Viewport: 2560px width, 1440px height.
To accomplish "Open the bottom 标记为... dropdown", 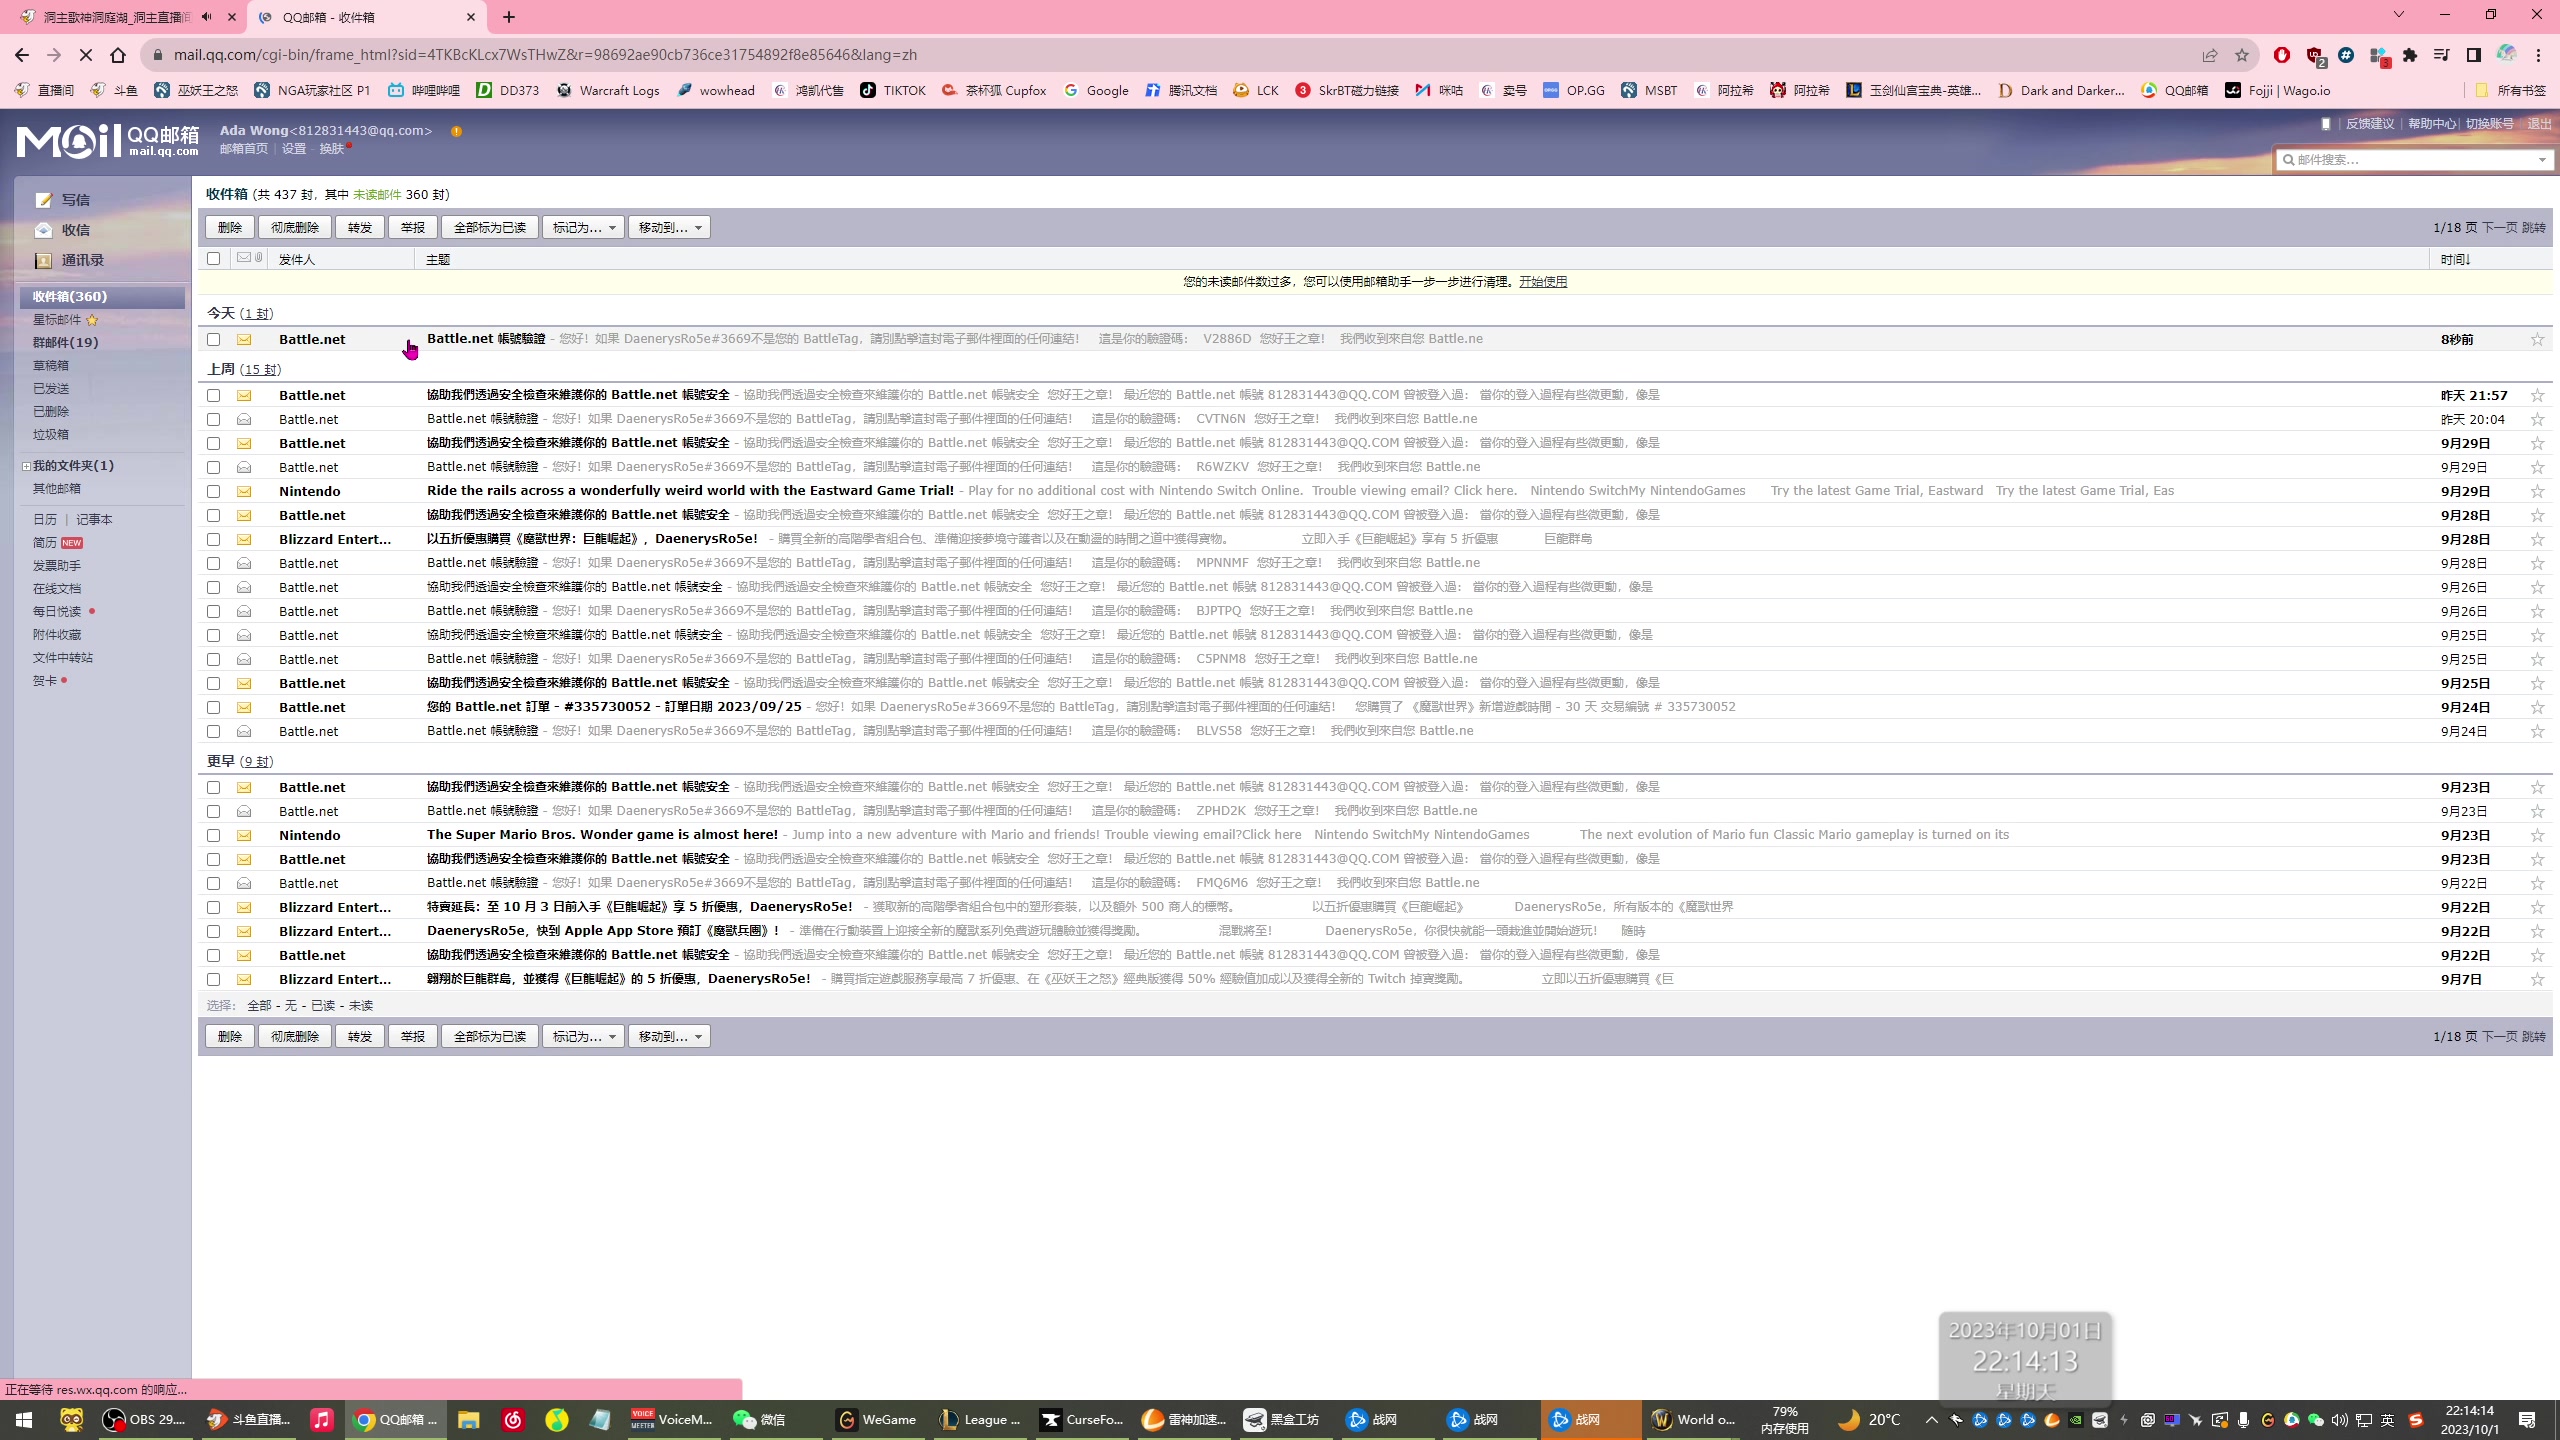I will (583, 1037).
